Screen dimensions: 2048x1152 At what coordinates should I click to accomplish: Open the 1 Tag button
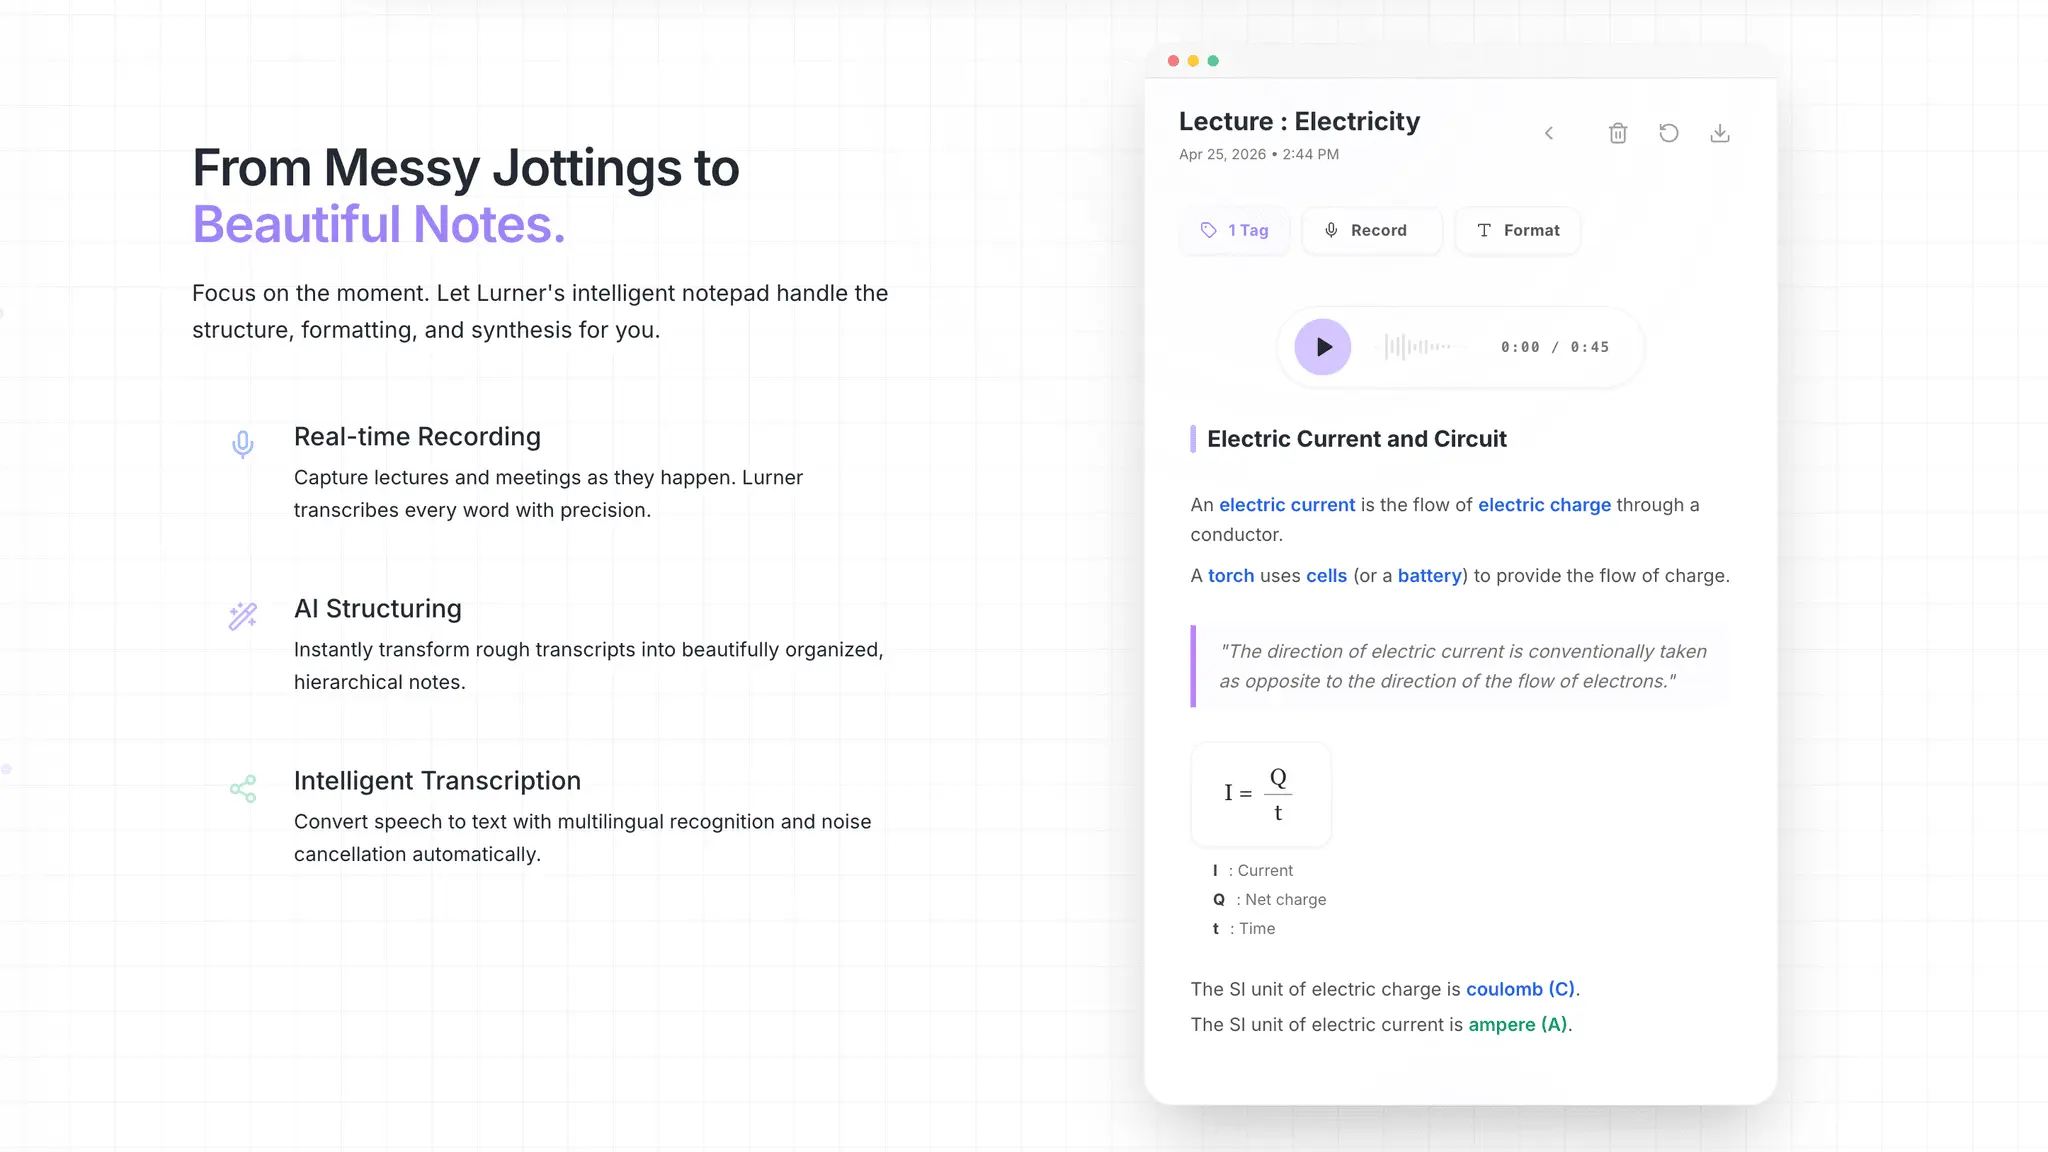coord(1235,230)
